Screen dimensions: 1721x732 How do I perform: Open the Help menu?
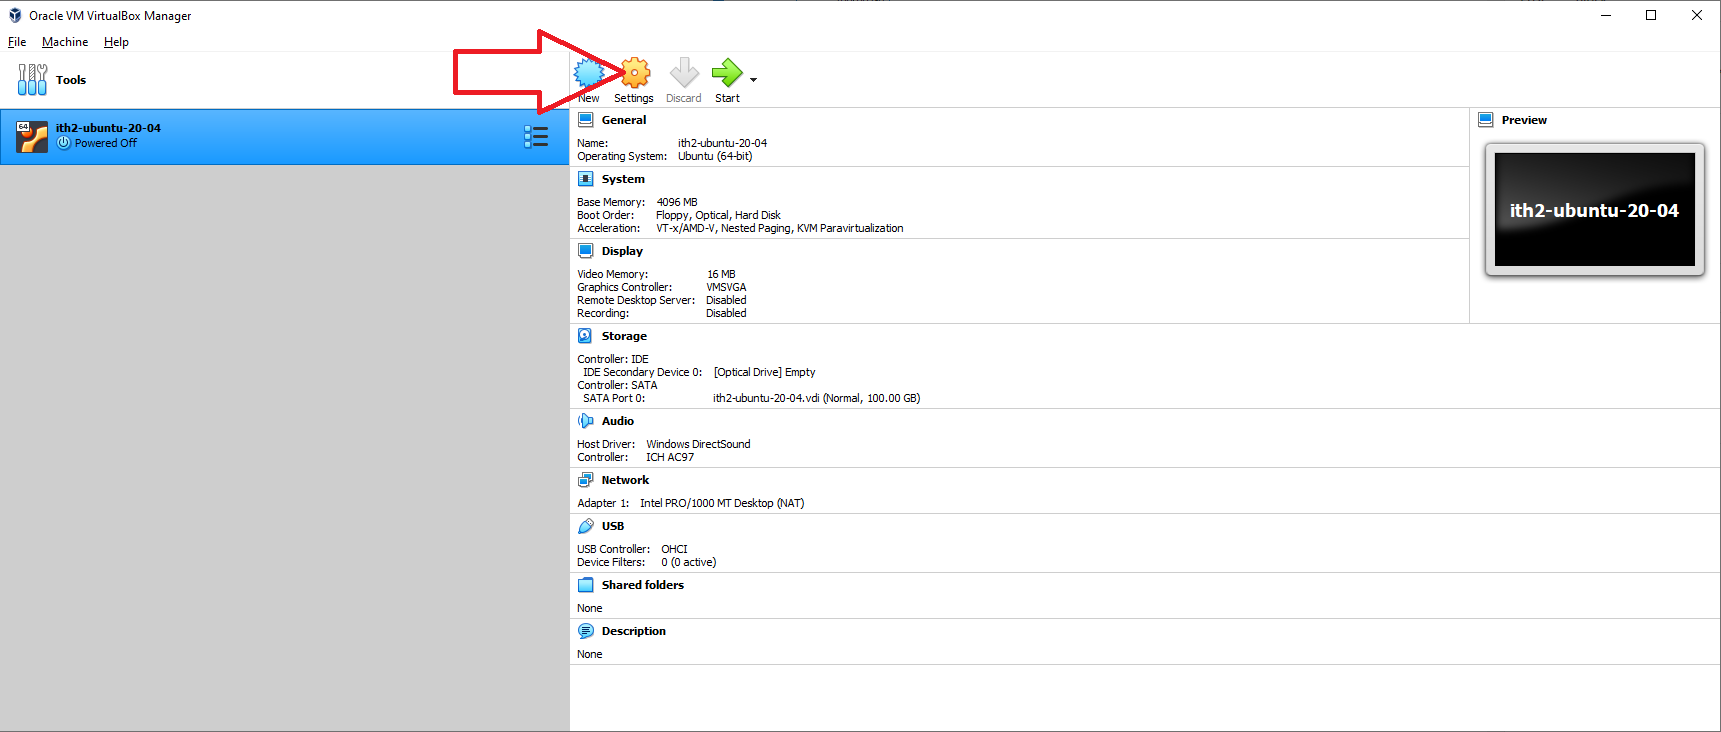pyautogui.click(x=116, y=42)
